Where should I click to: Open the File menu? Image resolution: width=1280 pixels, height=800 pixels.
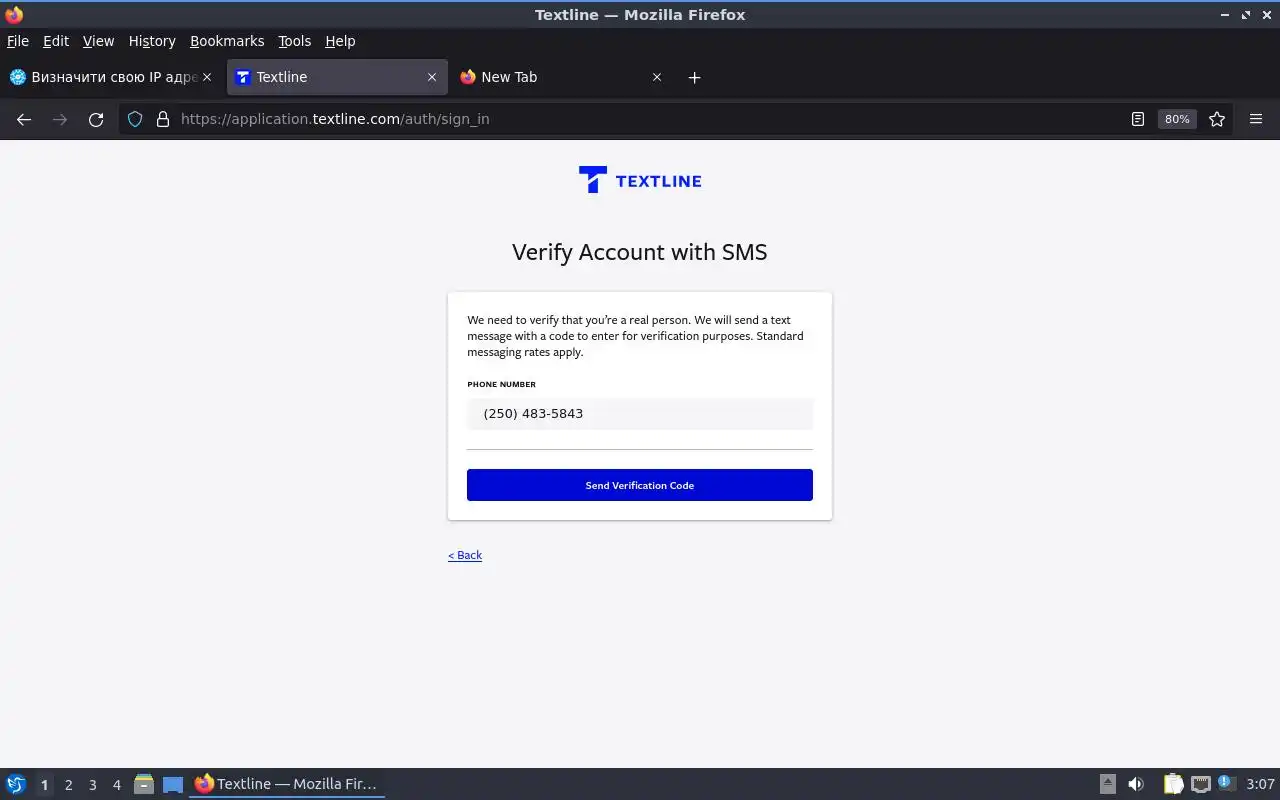point(18,41)
